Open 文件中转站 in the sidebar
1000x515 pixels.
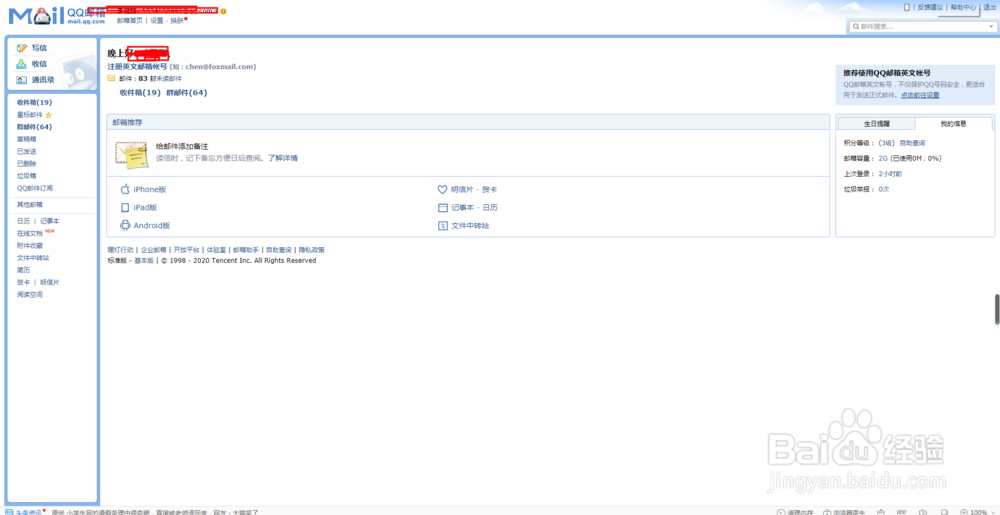click(x=33, y=258)
